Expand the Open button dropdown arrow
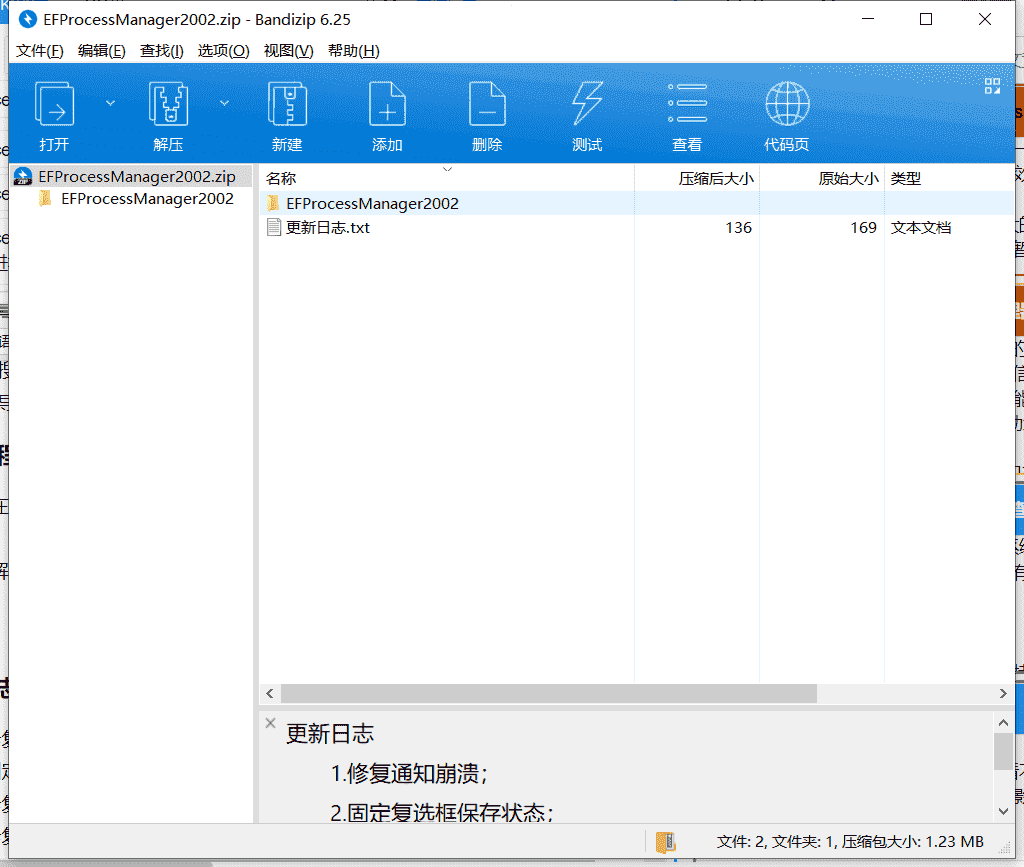 point(110,103)
